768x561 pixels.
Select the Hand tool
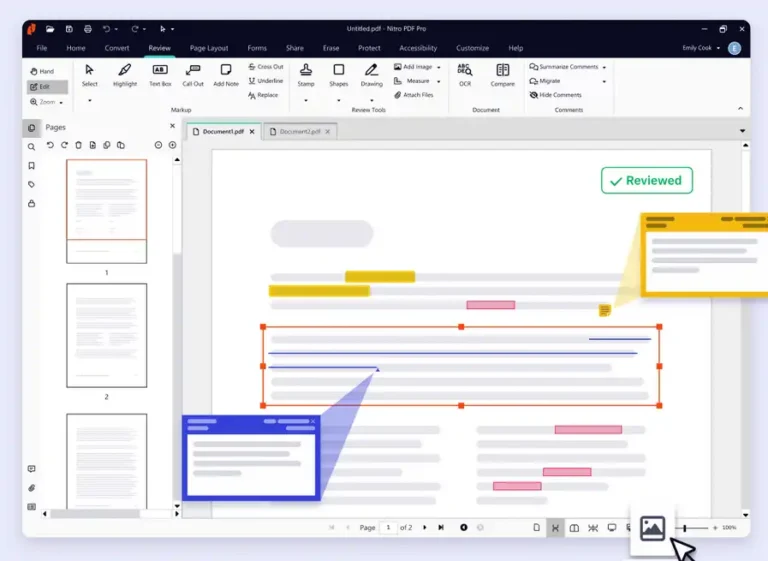pyautogui.click(x=42, y=71)
